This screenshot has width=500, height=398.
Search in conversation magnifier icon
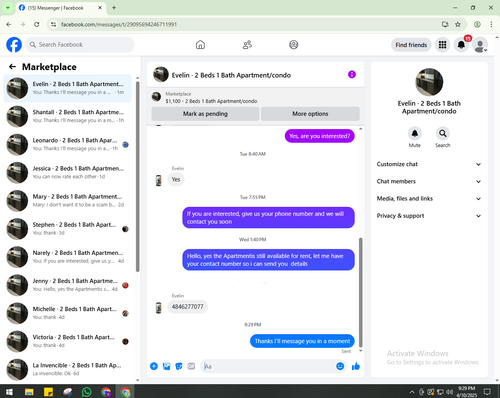(443, 133)
